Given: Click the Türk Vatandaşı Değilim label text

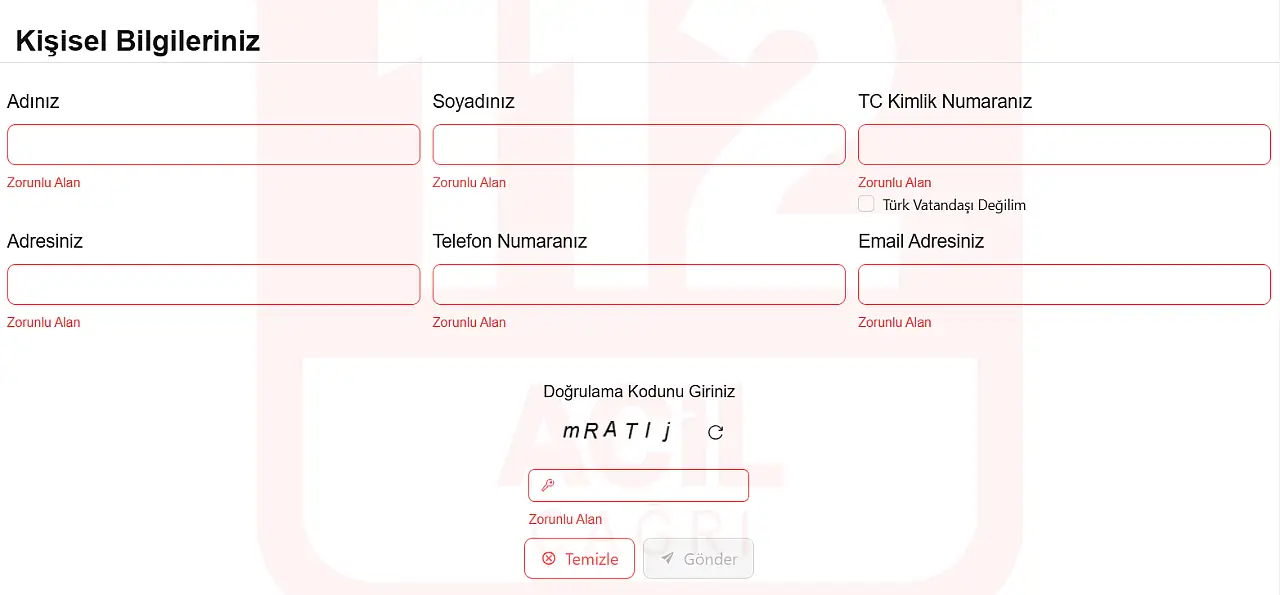Looking at the screenshot, I should 954,205.
